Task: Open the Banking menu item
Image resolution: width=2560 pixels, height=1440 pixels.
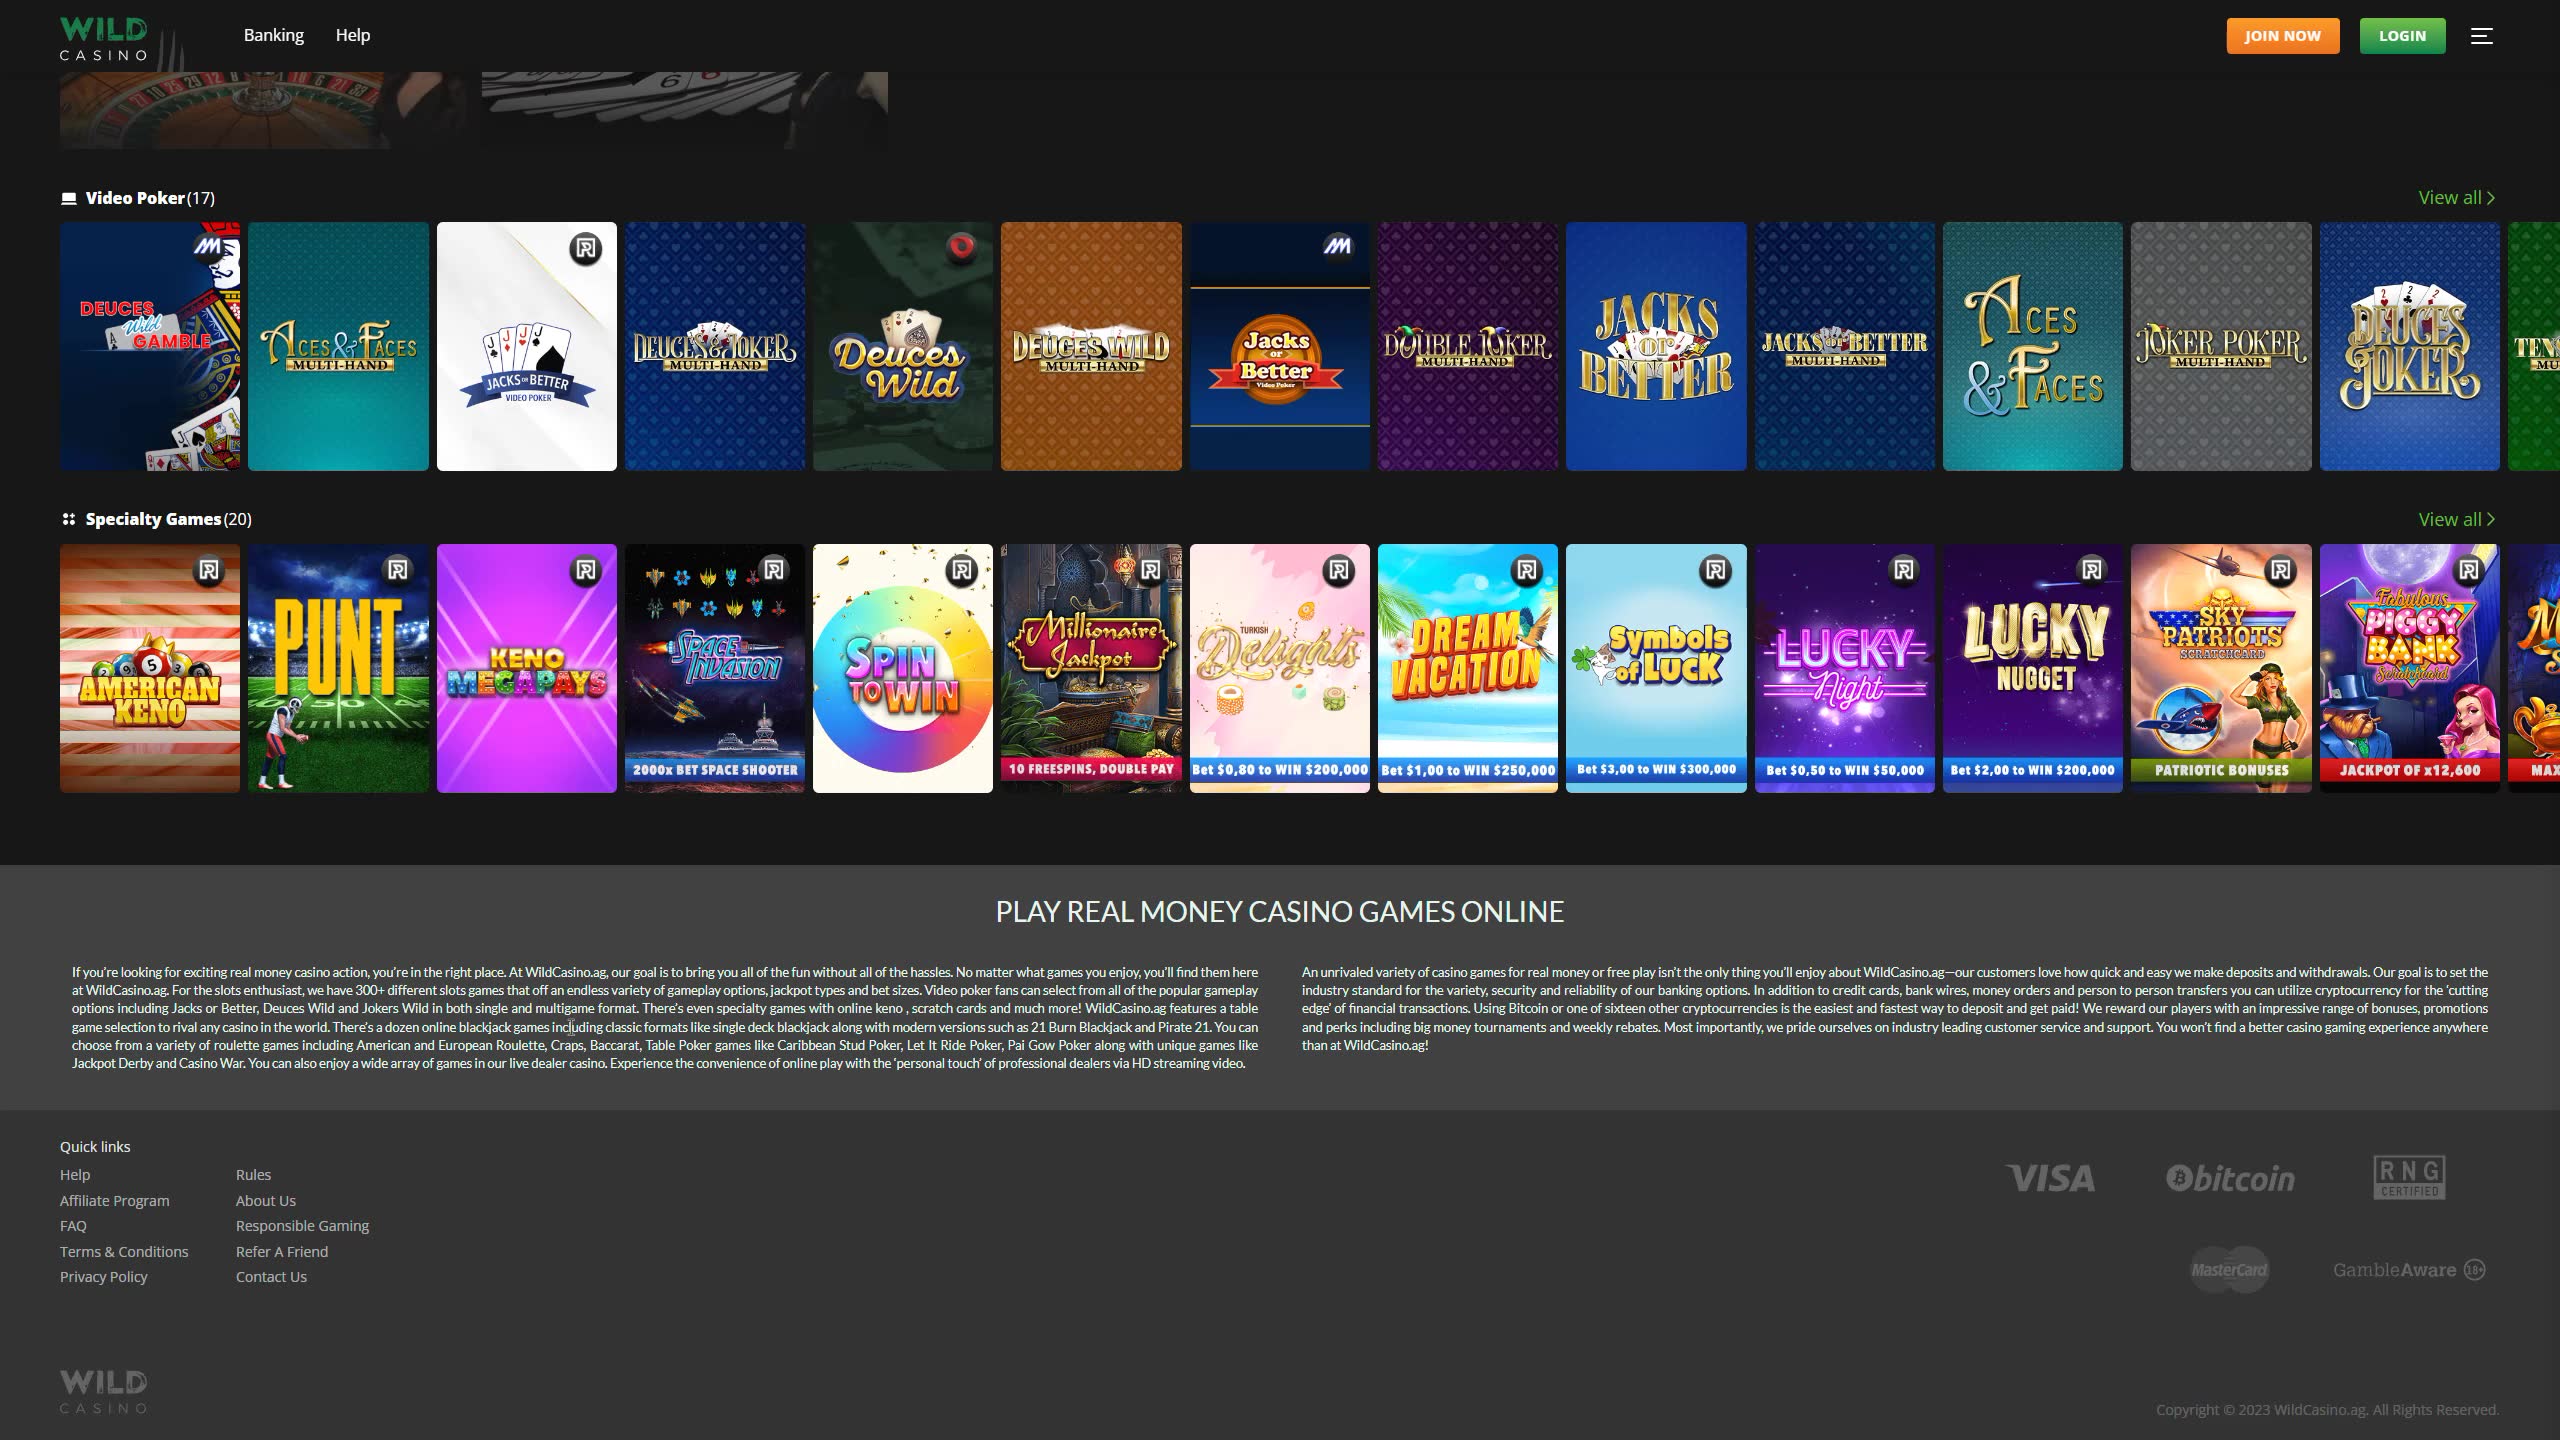Action: point(273,35)
